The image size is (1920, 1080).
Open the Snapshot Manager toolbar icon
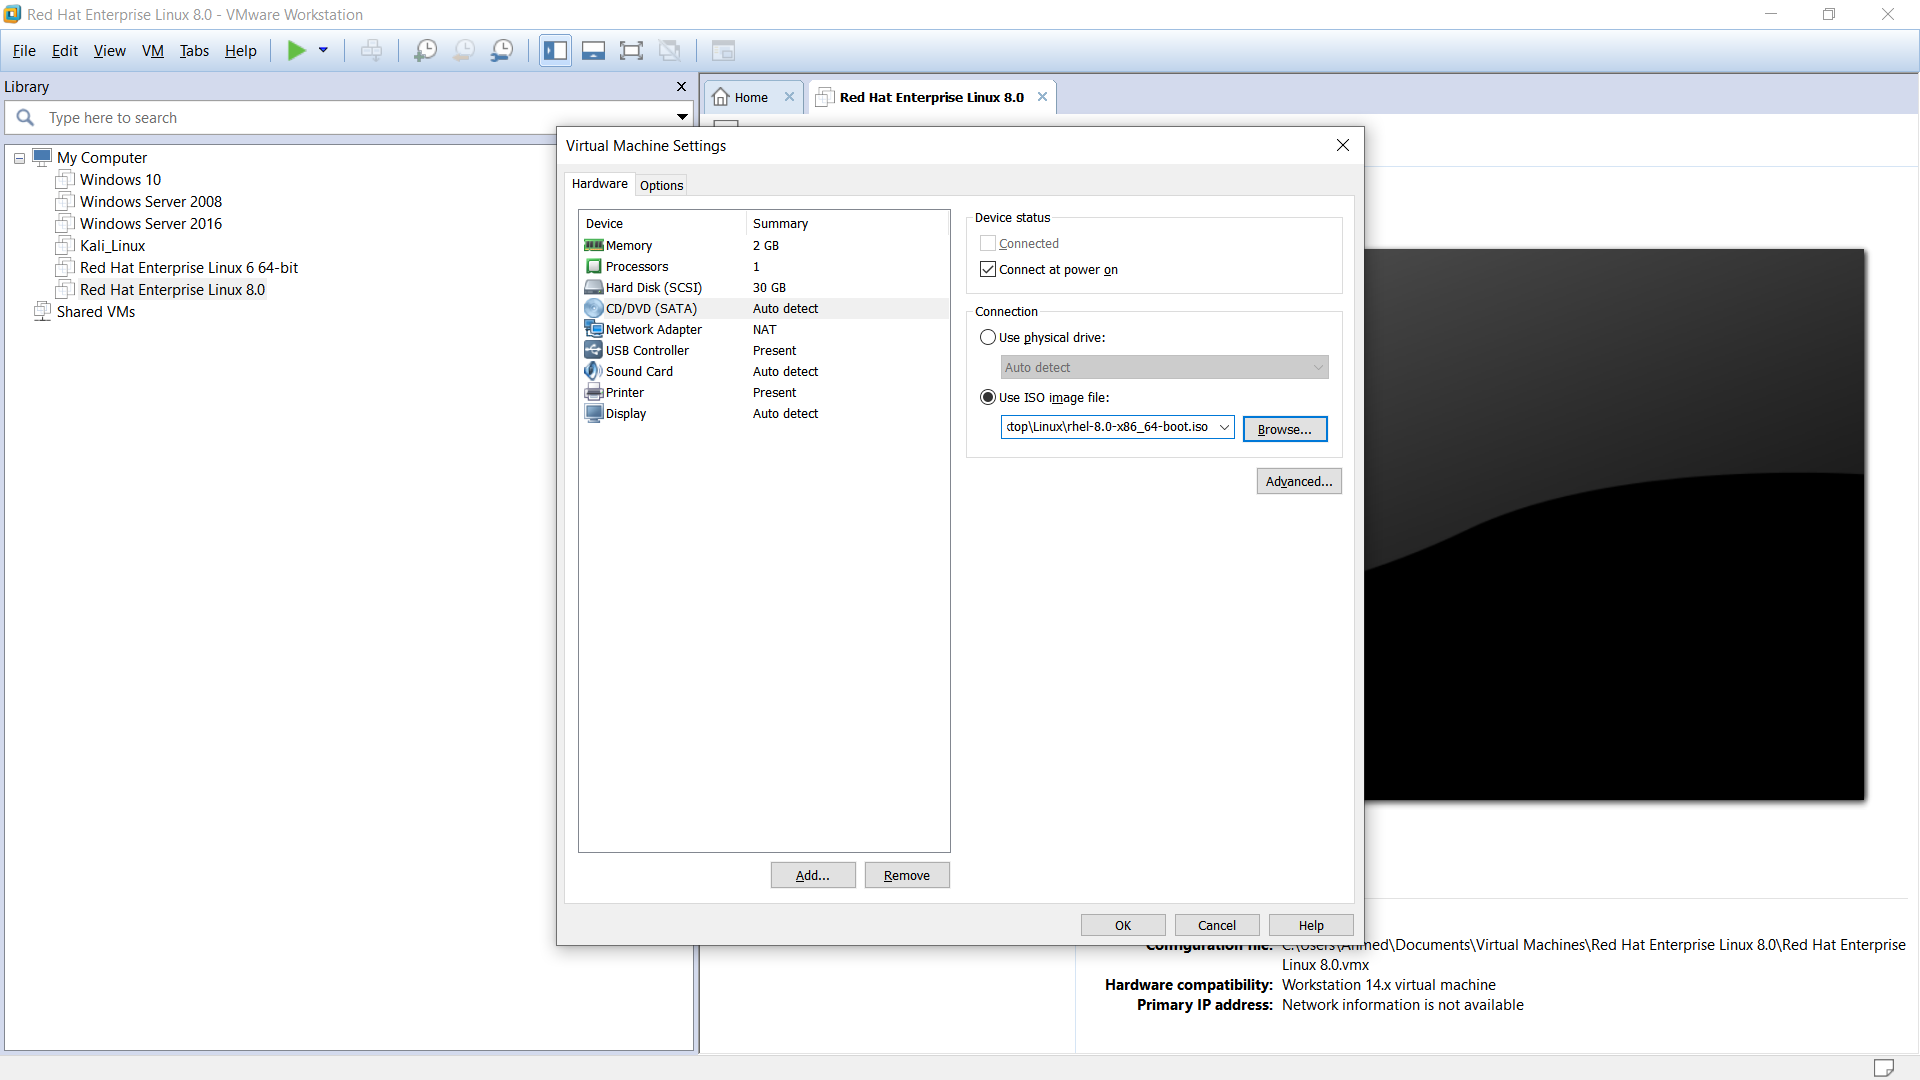[x=502, y=51]
